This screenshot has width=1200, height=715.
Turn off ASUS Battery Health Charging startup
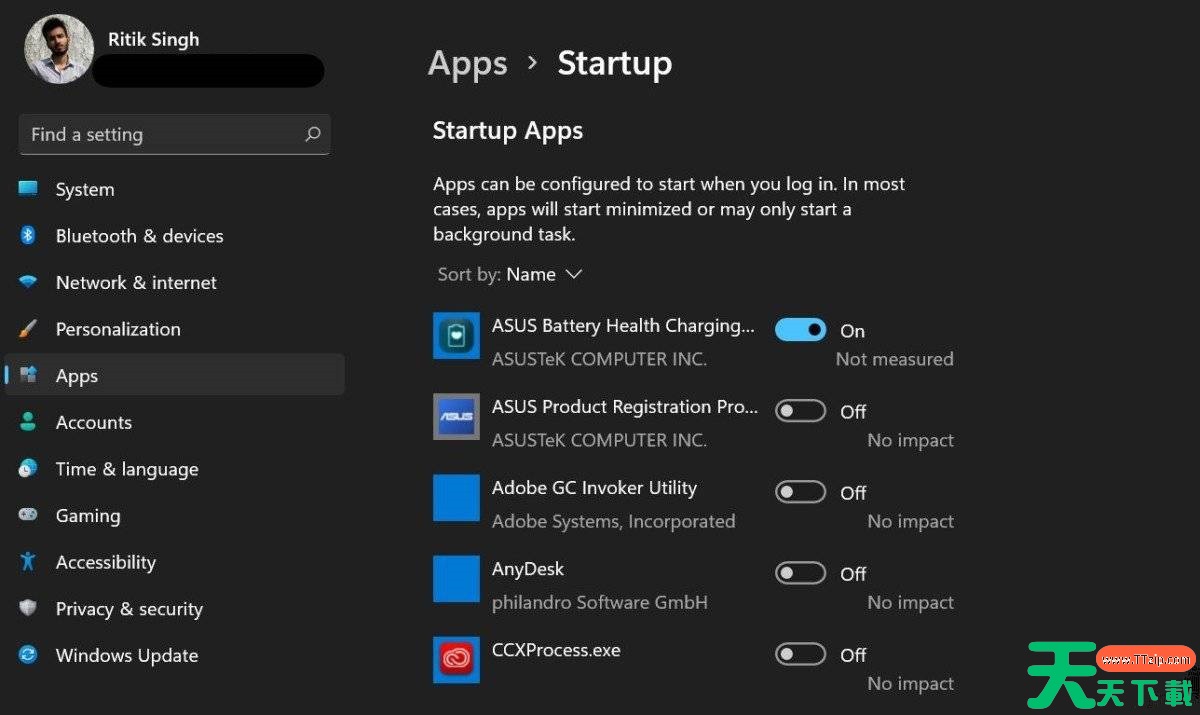(801, 329)
